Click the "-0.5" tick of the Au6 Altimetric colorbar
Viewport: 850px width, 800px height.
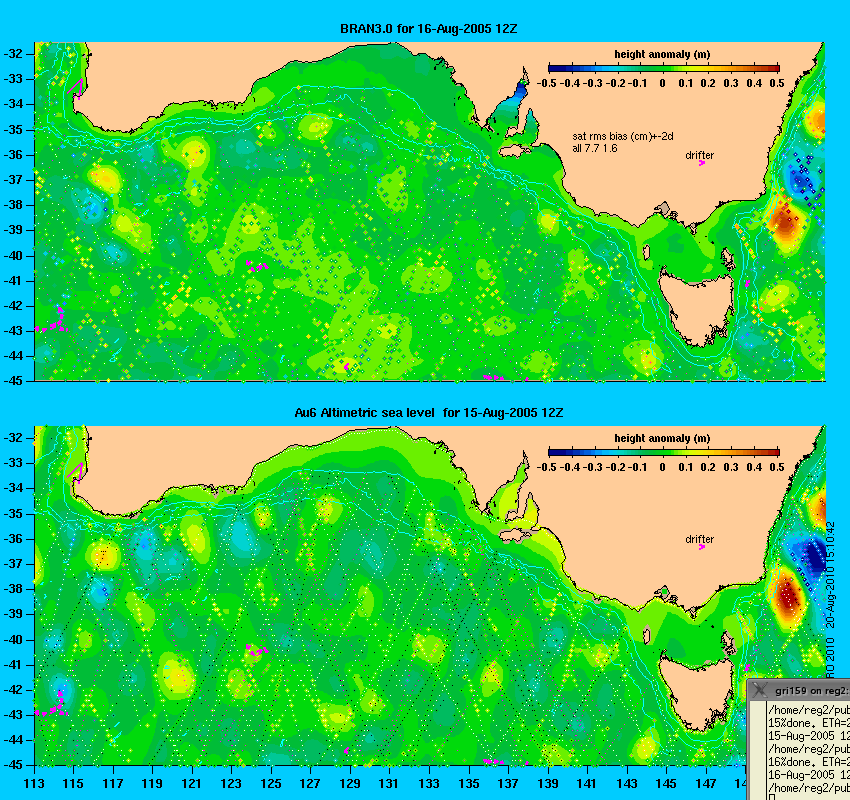coord(546,467)
